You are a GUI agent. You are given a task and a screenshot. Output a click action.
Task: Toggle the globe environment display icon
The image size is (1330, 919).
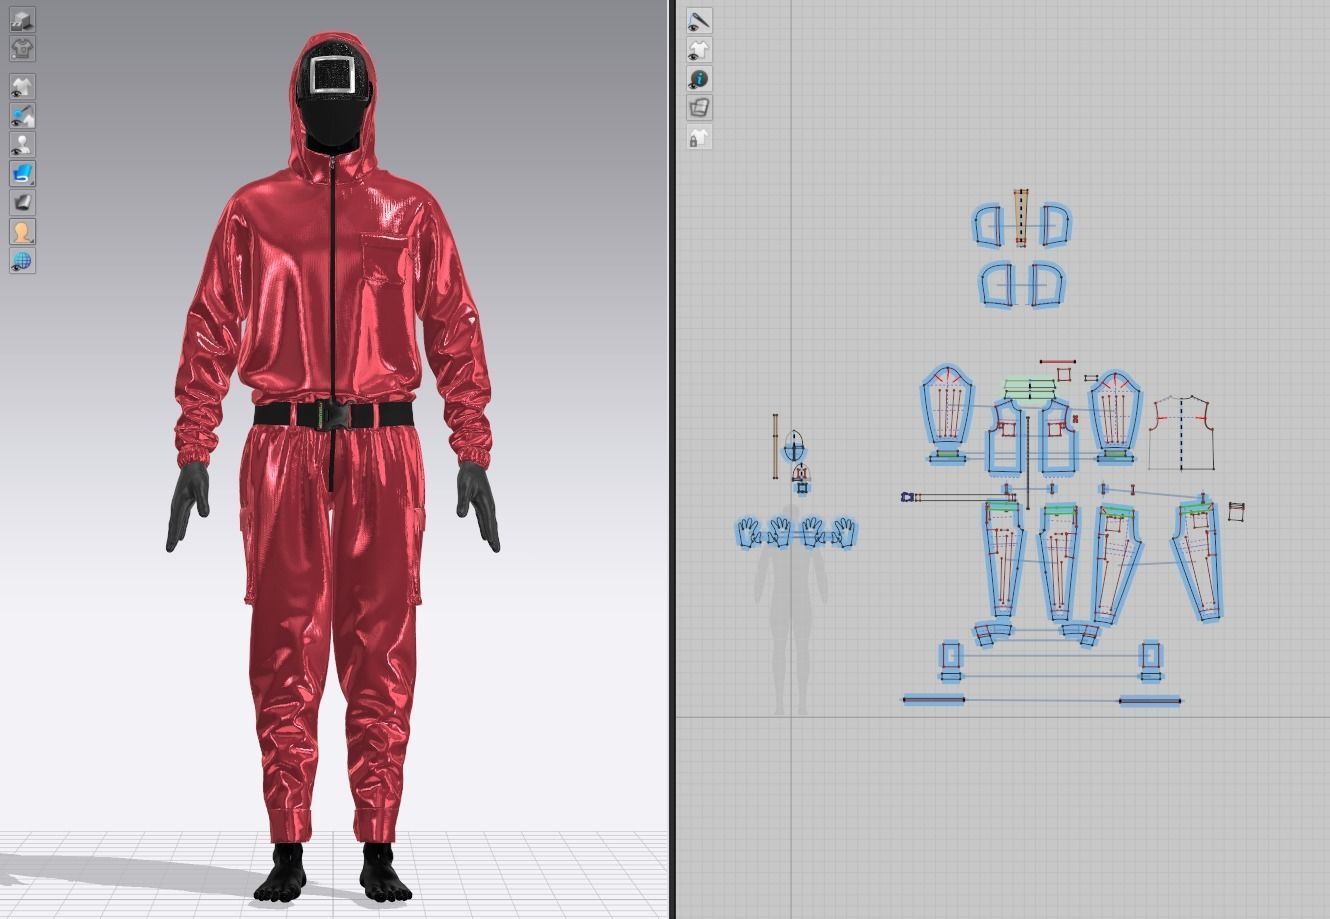(22, 260)
